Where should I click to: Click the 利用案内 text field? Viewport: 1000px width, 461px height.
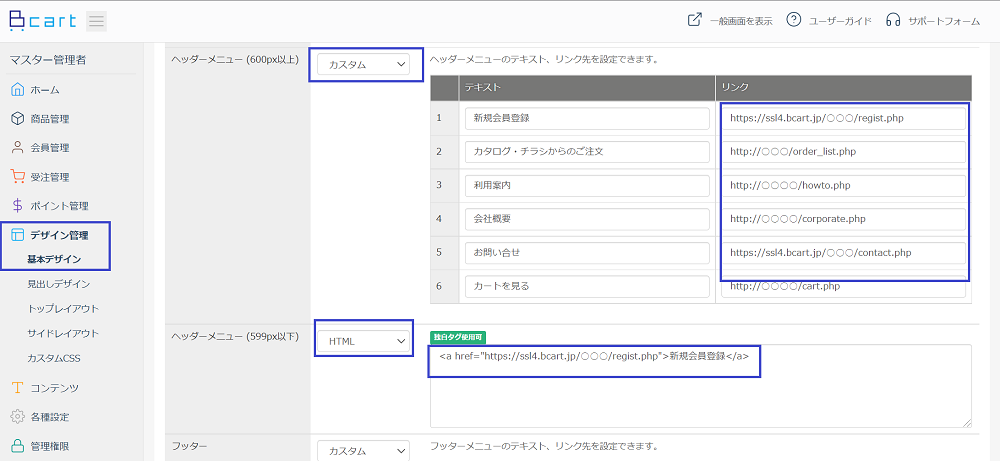[587, 186]
